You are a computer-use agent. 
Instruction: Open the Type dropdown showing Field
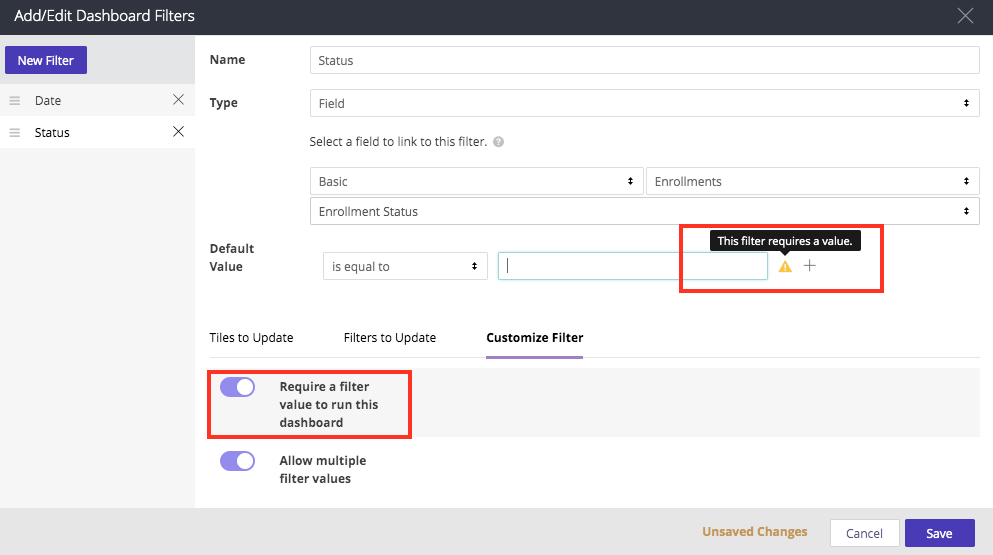[x=644, y=103]
